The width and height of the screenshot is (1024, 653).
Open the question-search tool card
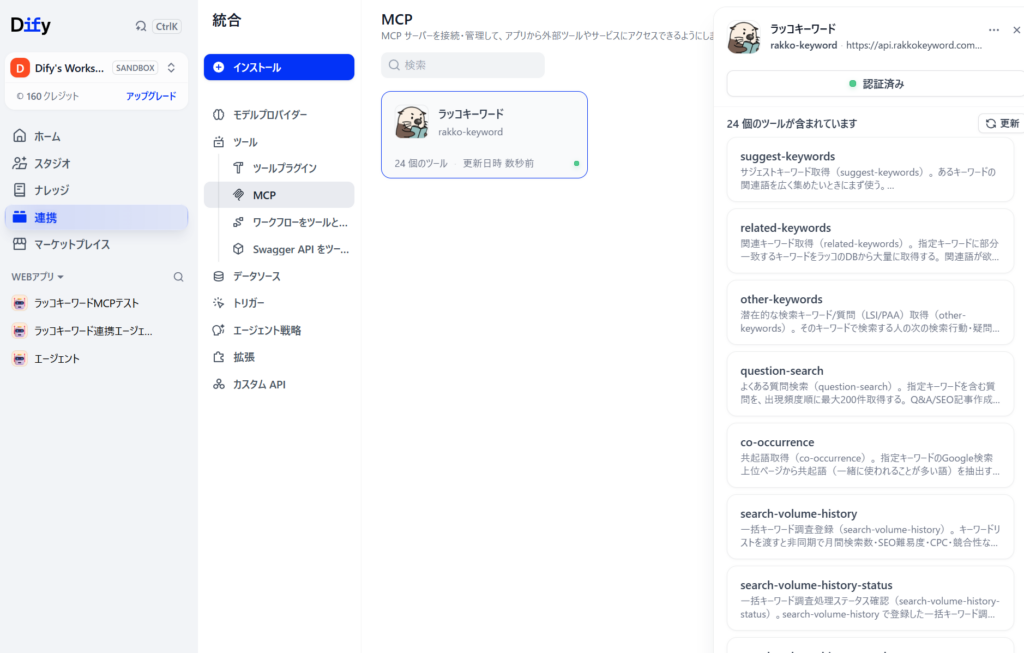[x=870, y=385]
